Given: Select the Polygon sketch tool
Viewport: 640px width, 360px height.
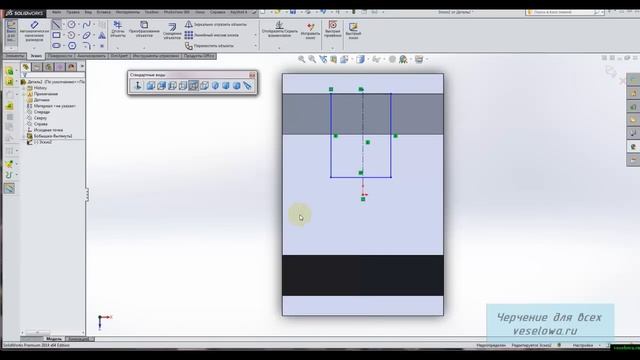Looking at the screenshot, I should pos(72,46).
